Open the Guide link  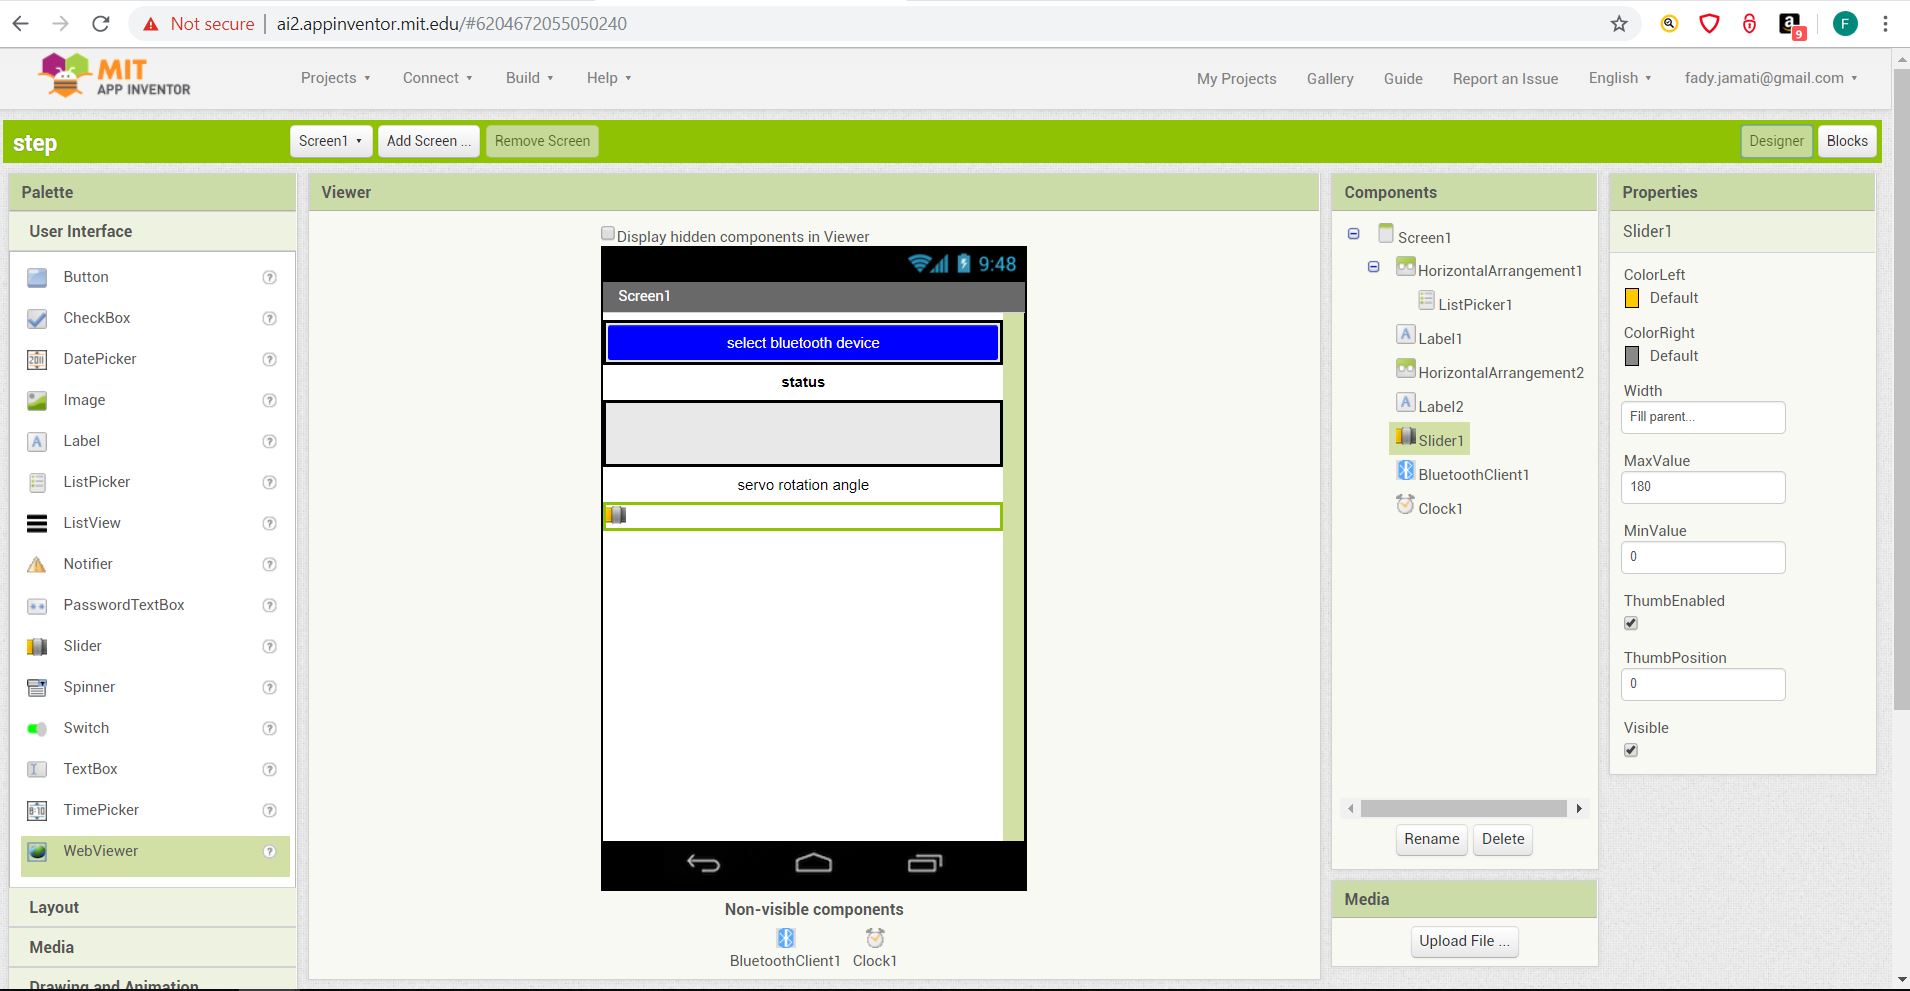(x=1403, y=79)
